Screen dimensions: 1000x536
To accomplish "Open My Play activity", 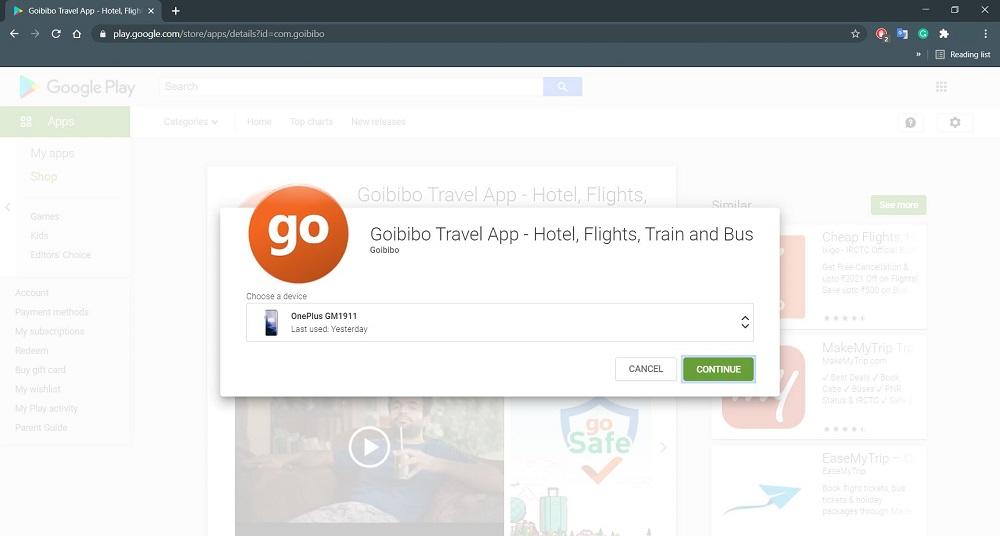I will (46, 408).
